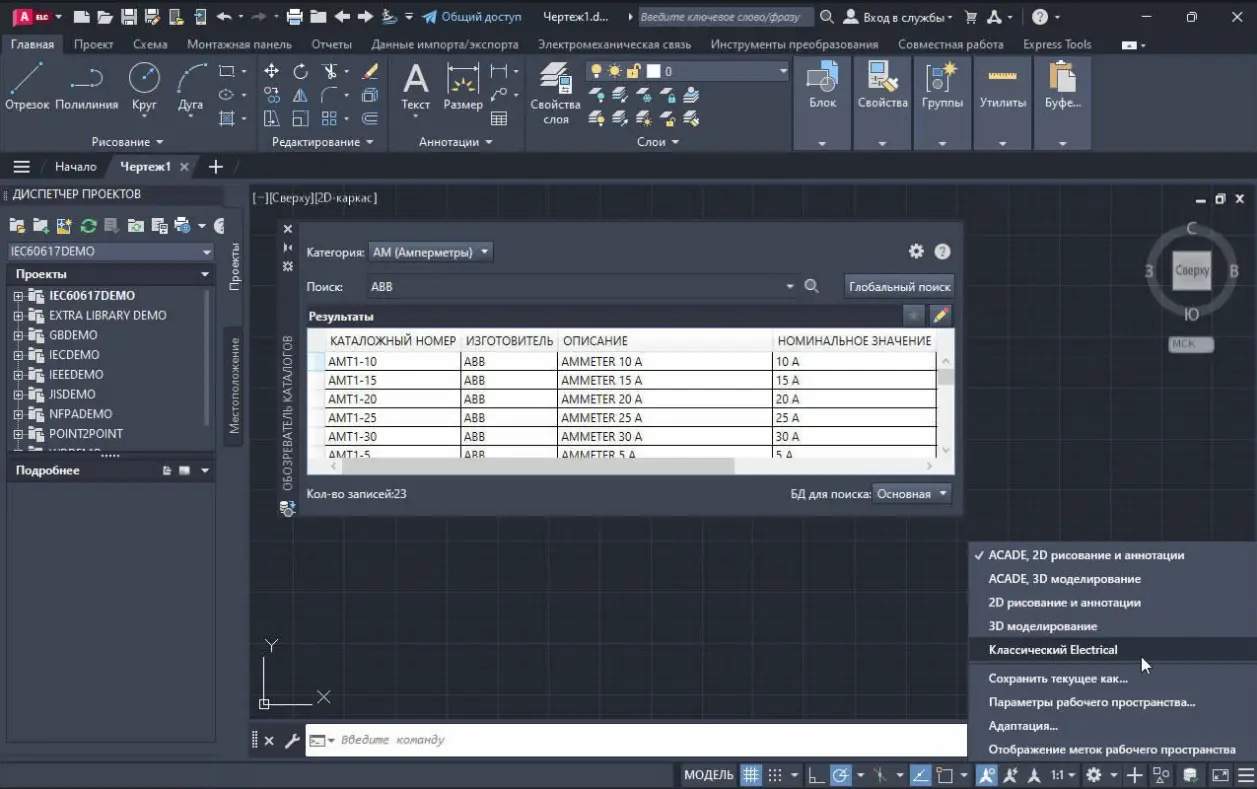The width and height of the screenshot is (1257, 789).
Task: Open Layer Properties (Свойства слоя)
Action: (555, 90)
